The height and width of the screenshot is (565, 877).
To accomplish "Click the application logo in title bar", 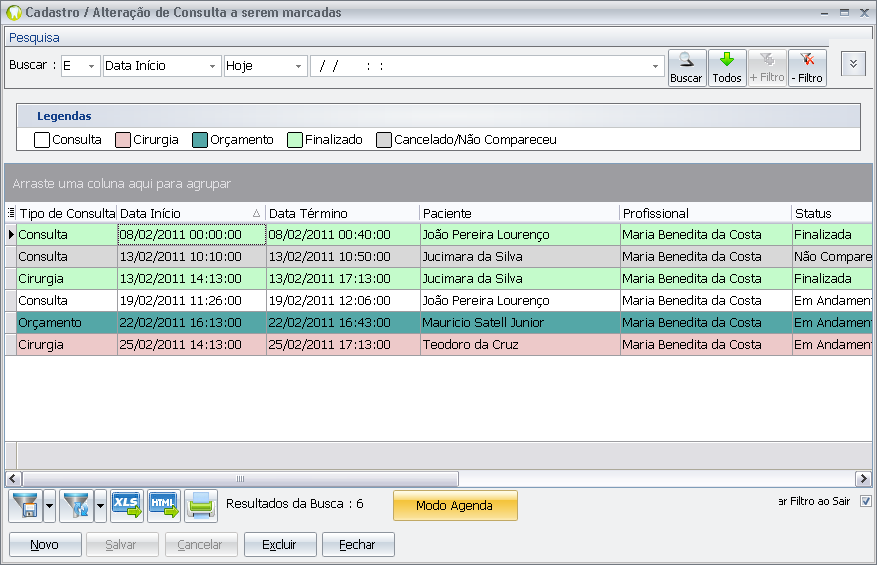I will (x=14, y=12).
